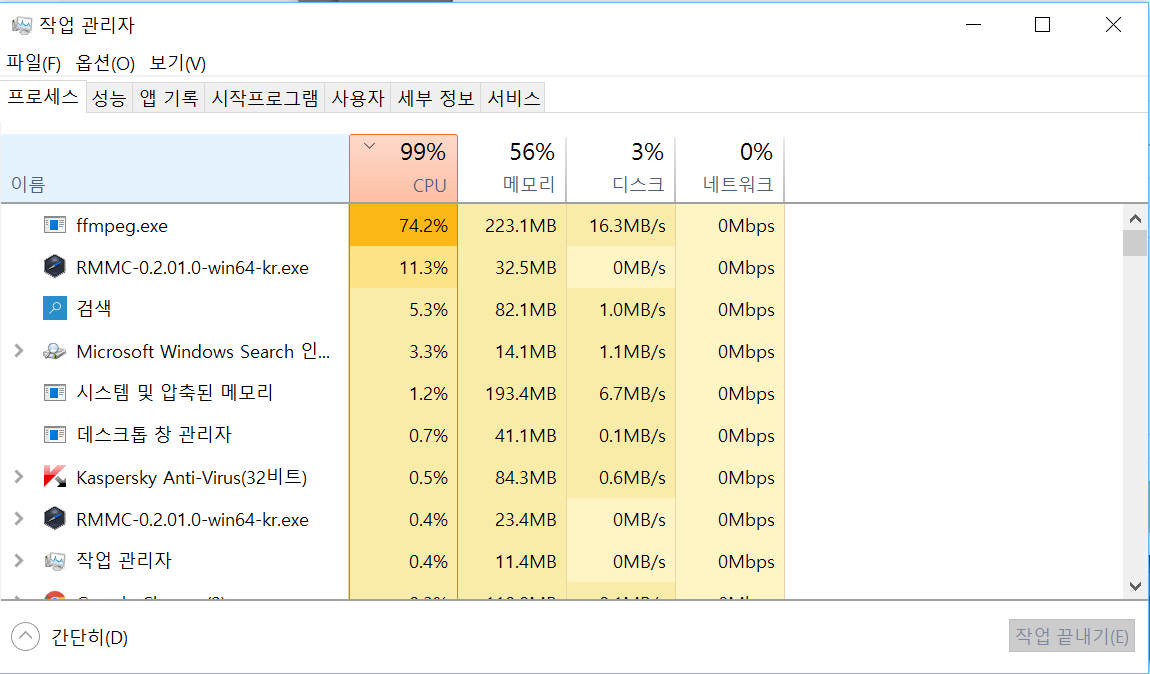Select the first RMMC-0.2.01.0-win64-kr.exe process icon
Image resolution: width=1150 pixels, height=674 pixels.
point(55,267)
